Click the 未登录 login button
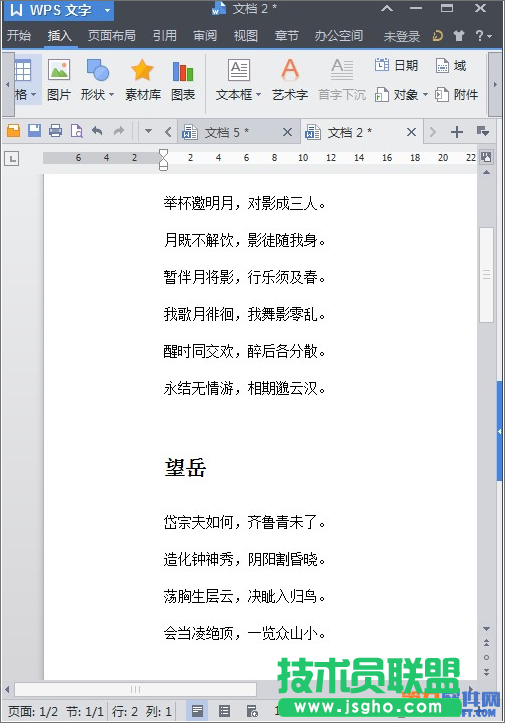 [402, 36]
